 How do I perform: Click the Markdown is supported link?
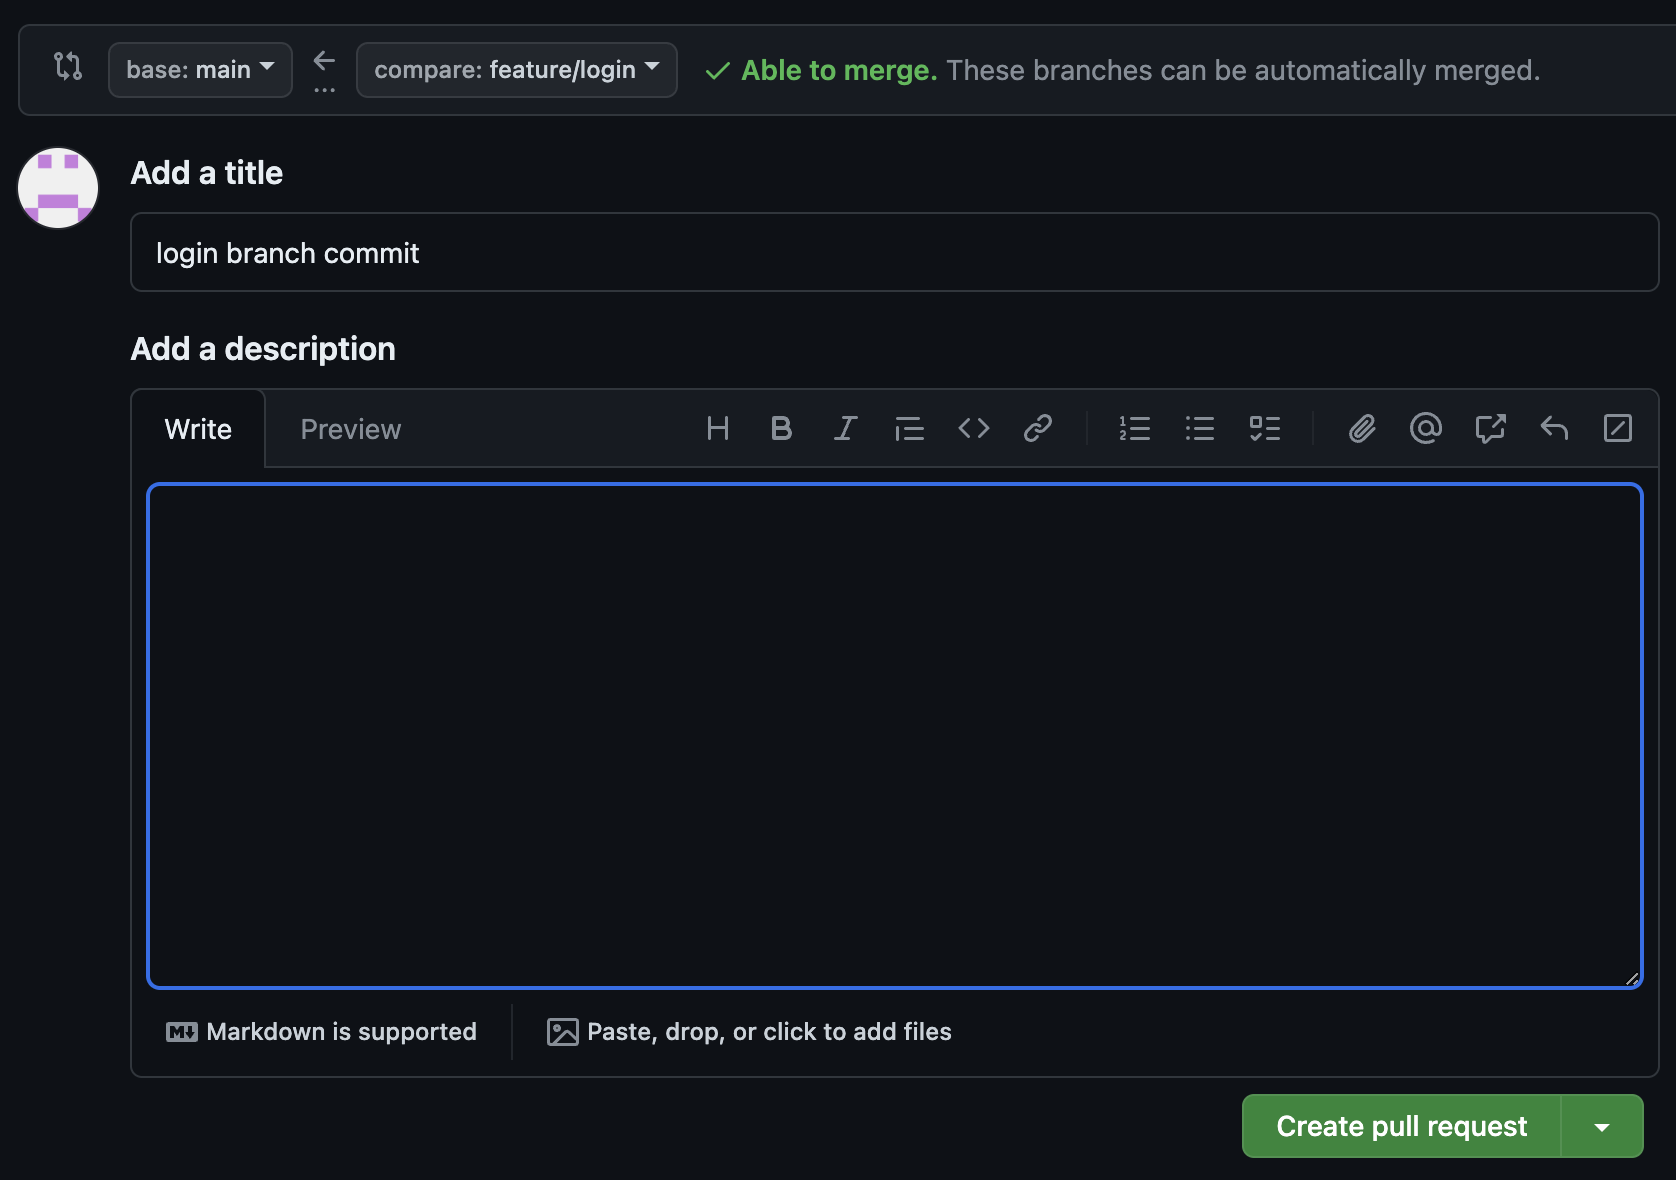321,1032
